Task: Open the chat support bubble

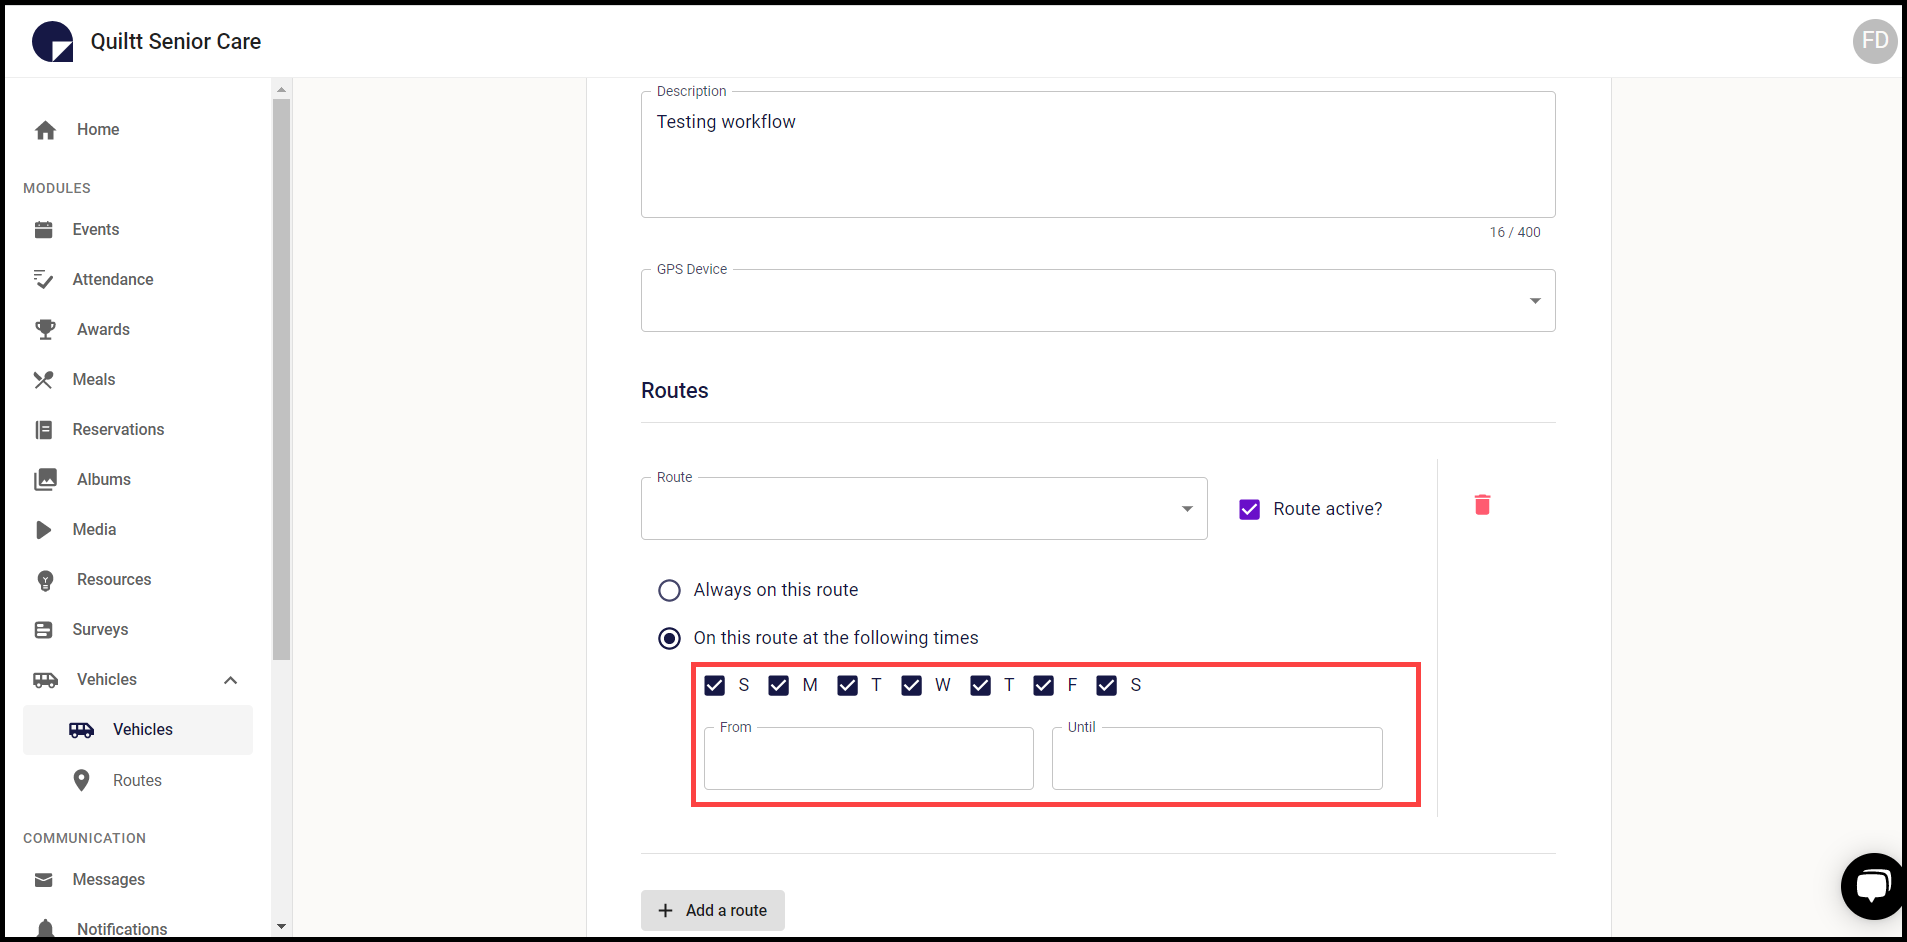Action: pyautogui.click(x=1871, y=886)
